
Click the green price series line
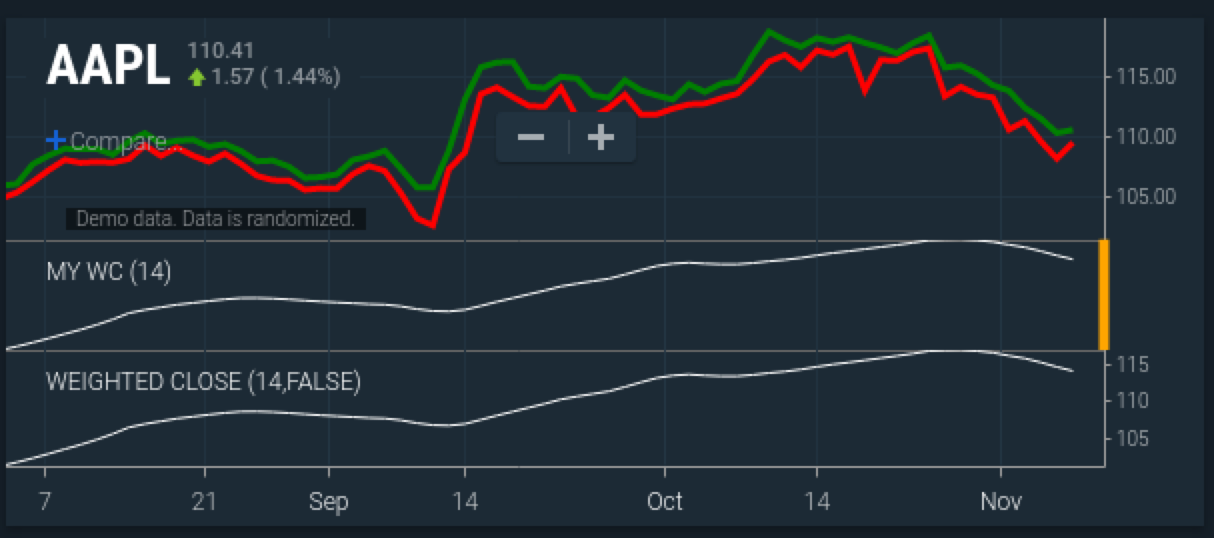770,33
